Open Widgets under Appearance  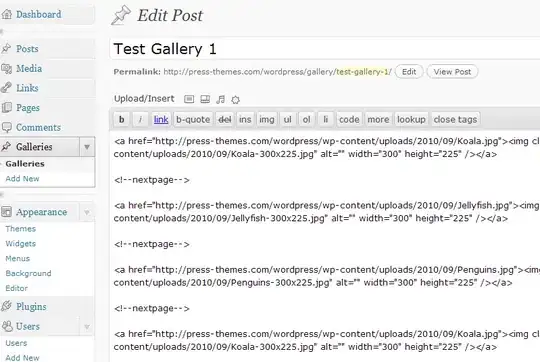[x=21, y=244]
